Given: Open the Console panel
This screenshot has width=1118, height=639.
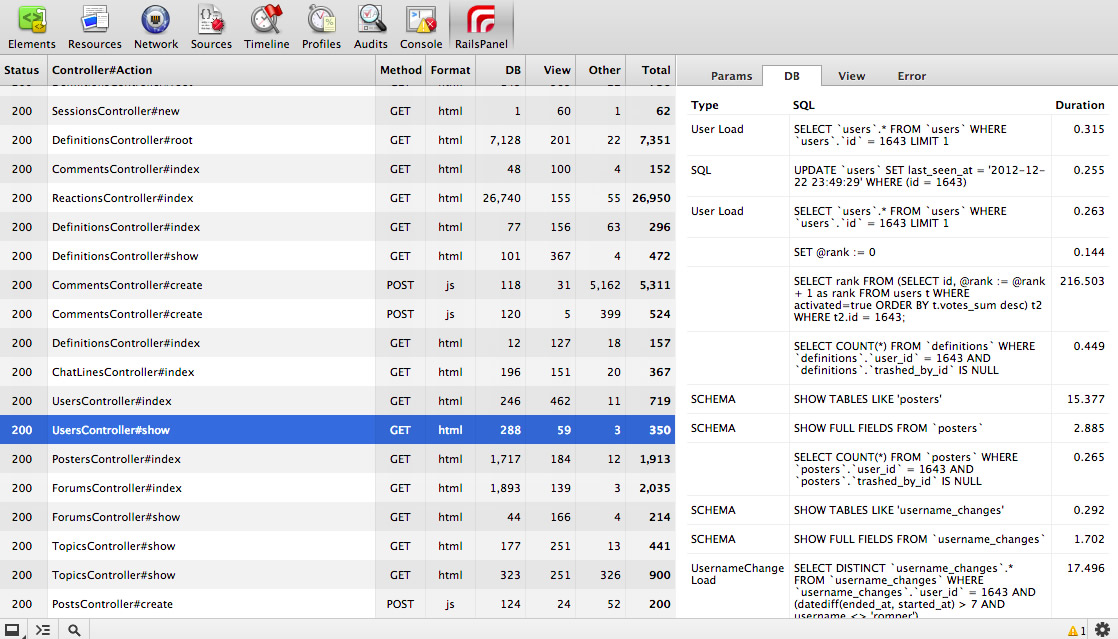Looking at the screenshot, I should coord(421,26).
